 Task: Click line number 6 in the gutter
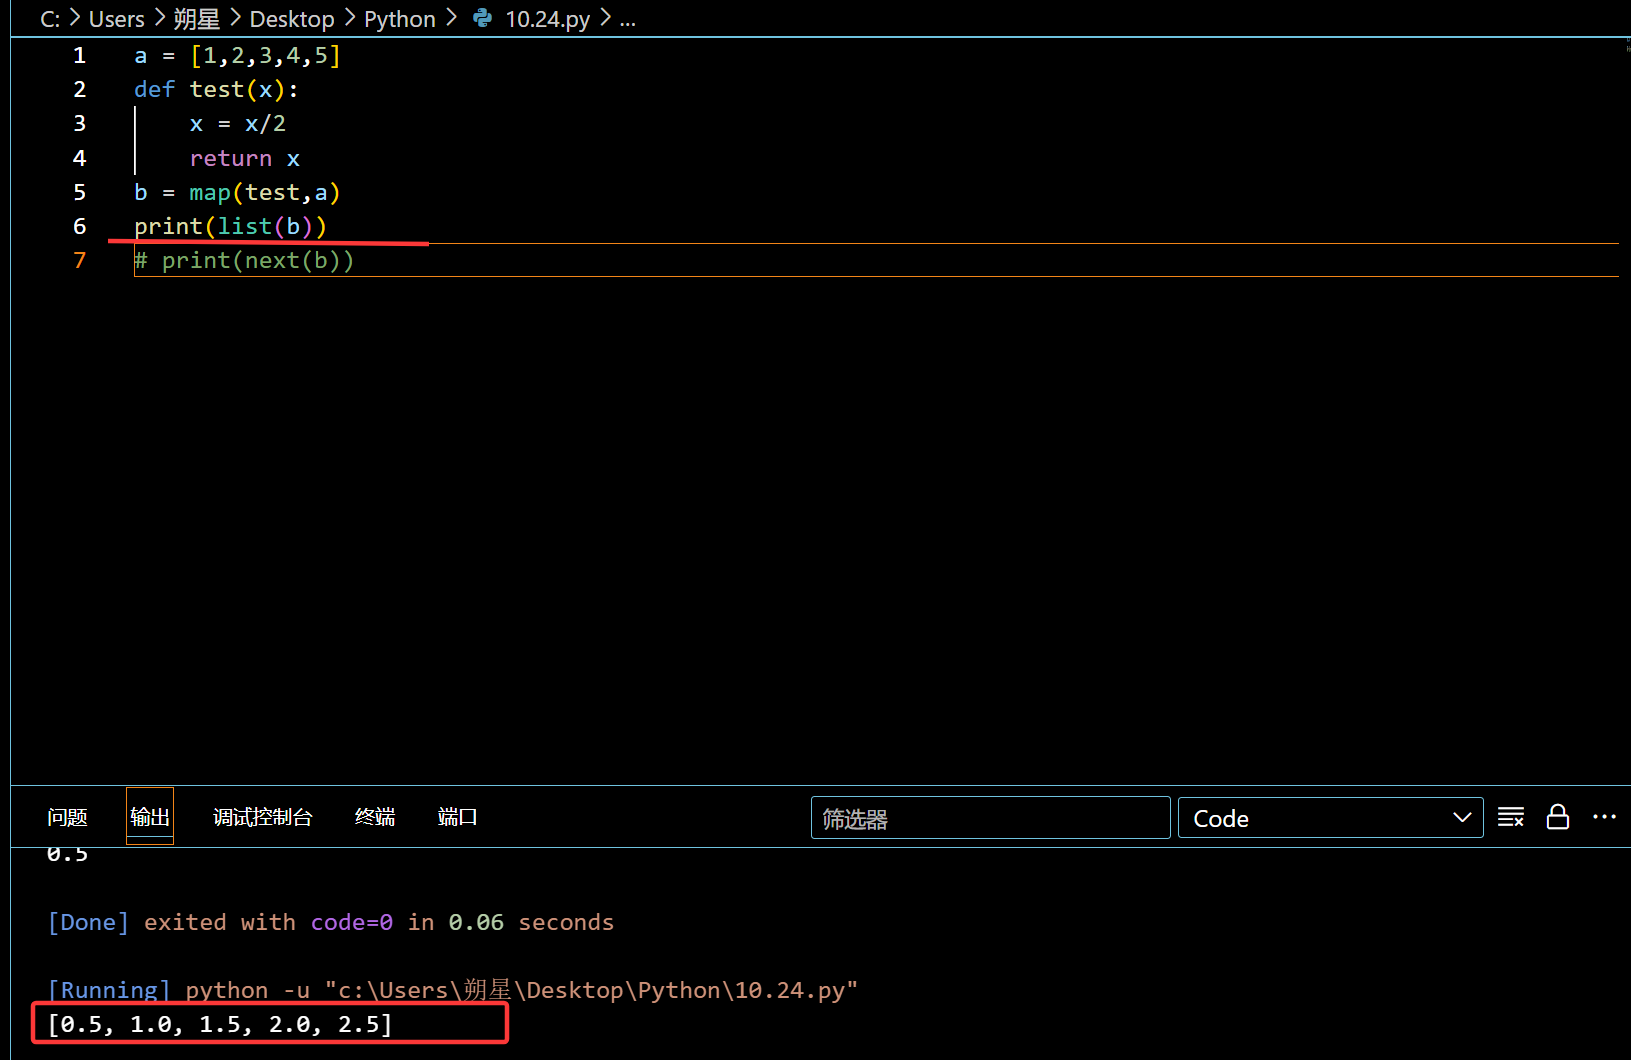[x=79, y=227]
